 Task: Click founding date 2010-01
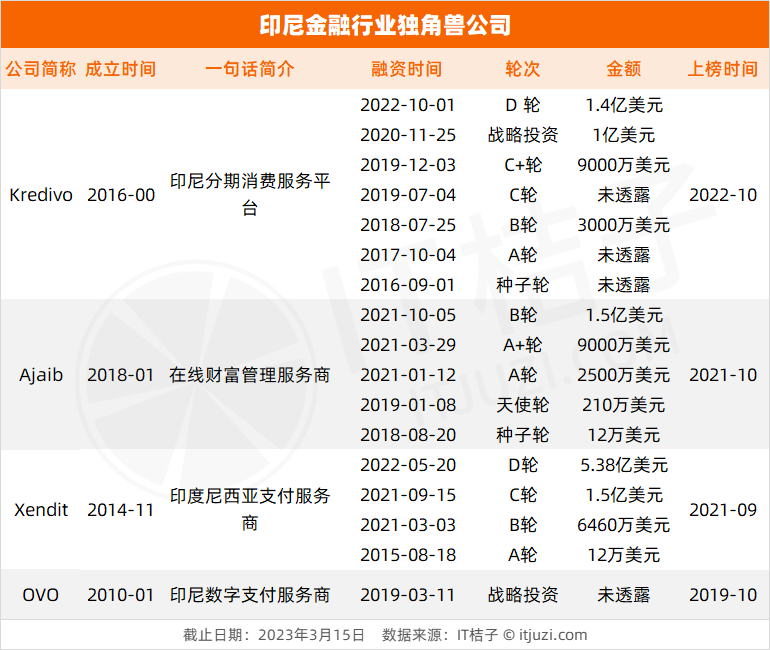(121, 595)
